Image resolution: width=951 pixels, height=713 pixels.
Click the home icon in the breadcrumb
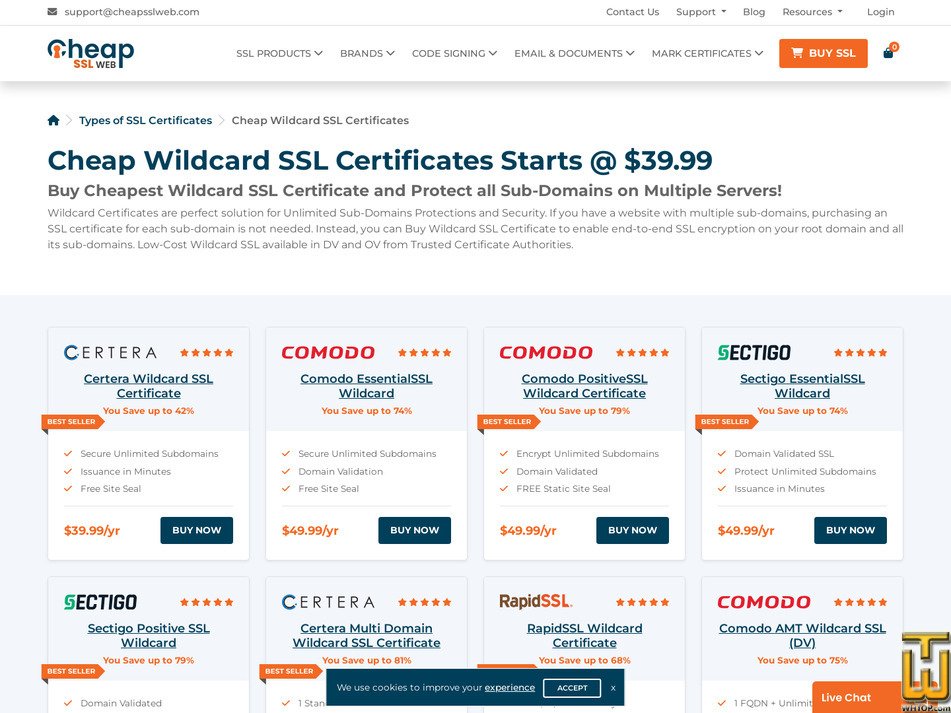tap(53, 120)
